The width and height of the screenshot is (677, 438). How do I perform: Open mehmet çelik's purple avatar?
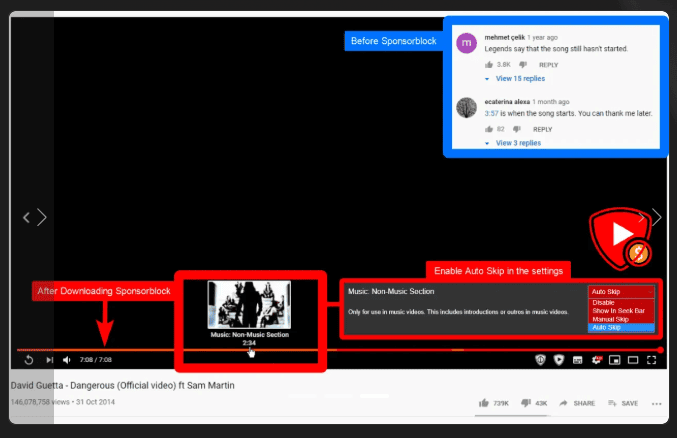coord(466,43)
